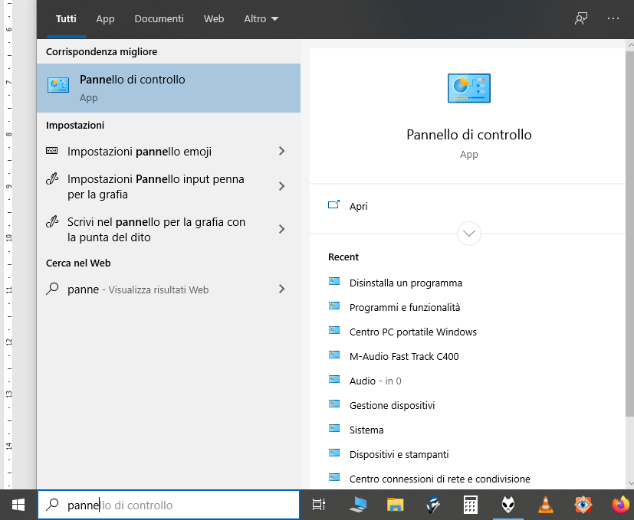Select the Tutti tab
Image resolution: width=634 pixels, height=520 pixels.
(x=66, y=19)
